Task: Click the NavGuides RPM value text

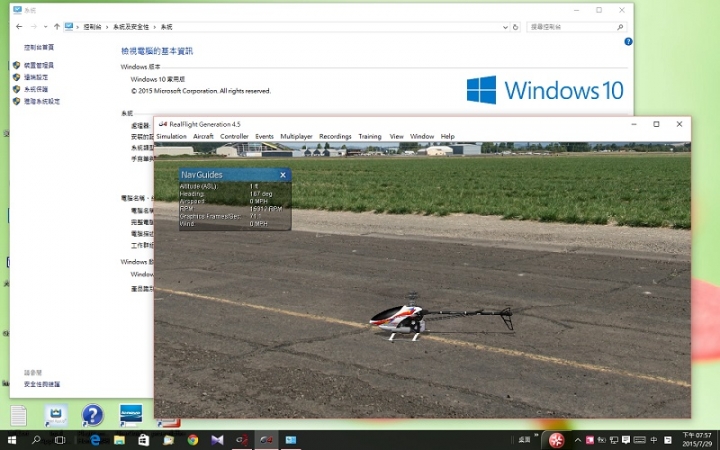Action: point(266,208)
